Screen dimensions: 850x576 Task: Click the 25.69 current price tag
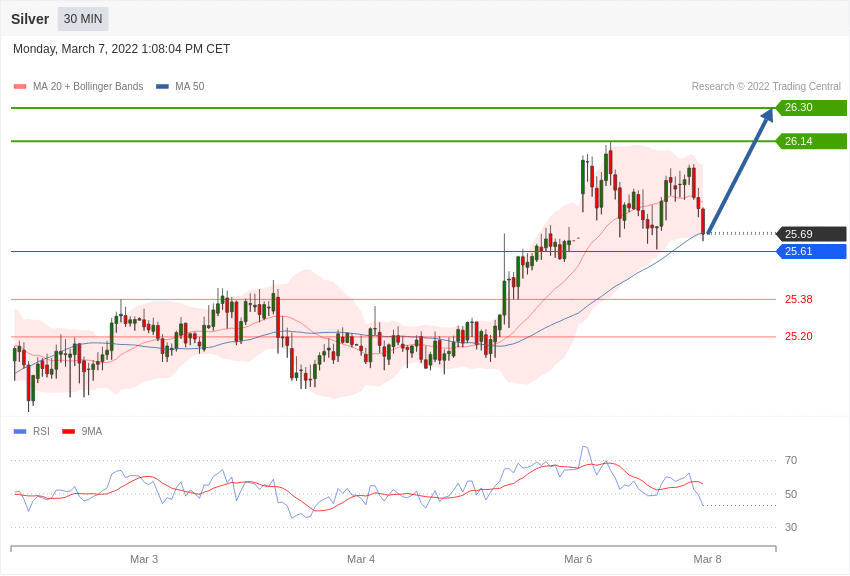[812, 234]
